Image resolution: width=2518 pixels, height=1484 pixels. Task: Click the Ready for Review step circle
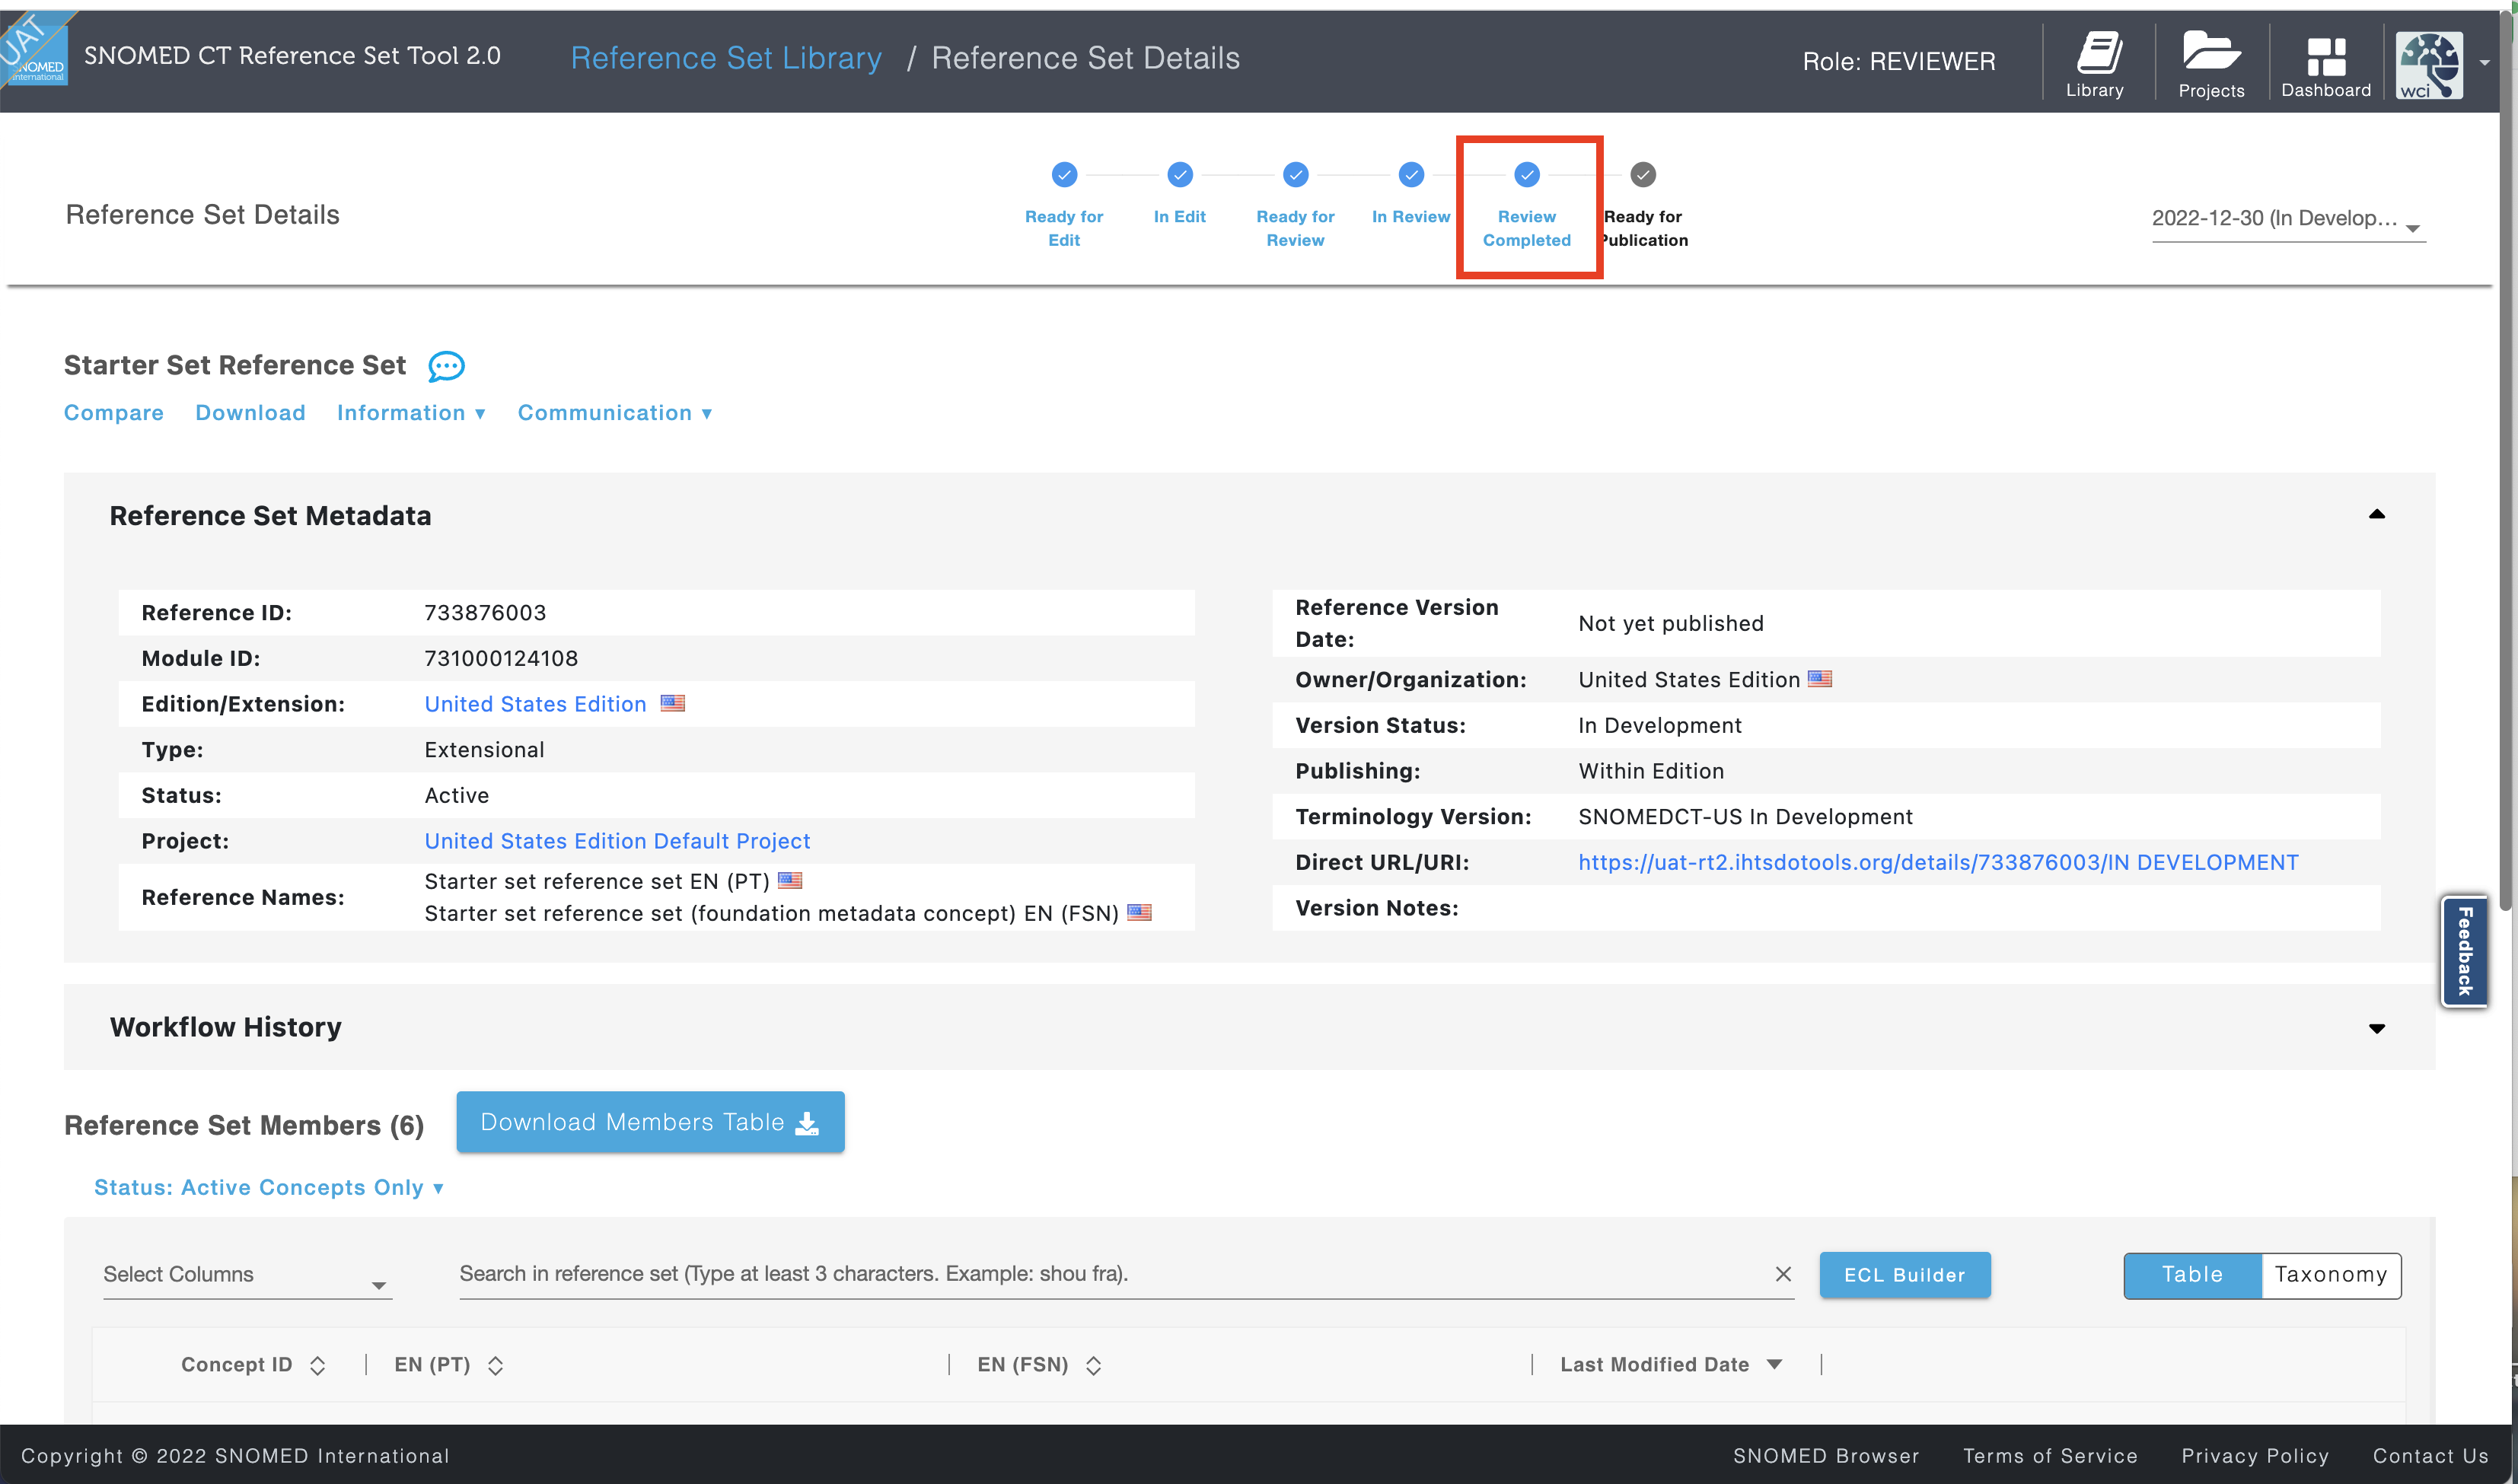(1295, 175)
